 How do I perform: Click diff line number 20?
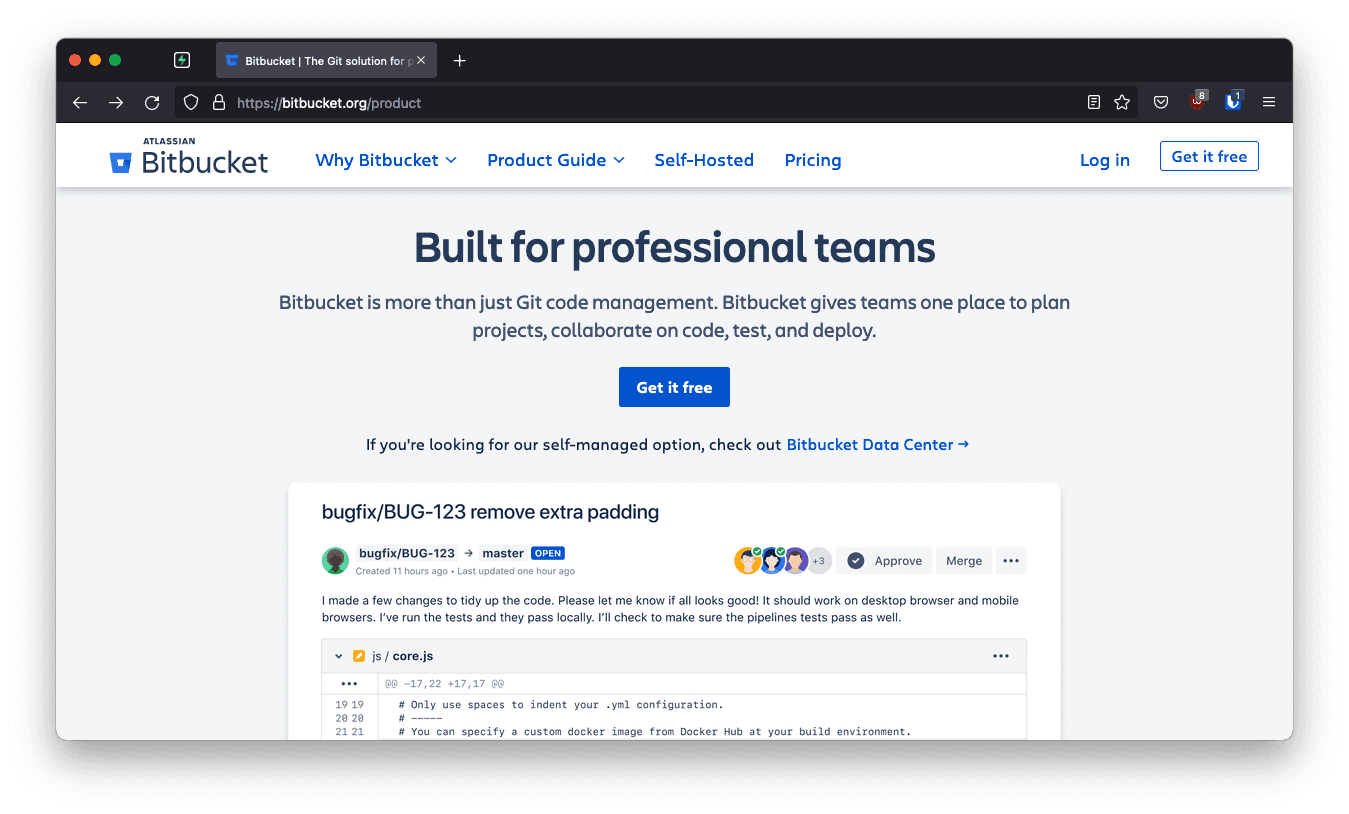[349, 718]
